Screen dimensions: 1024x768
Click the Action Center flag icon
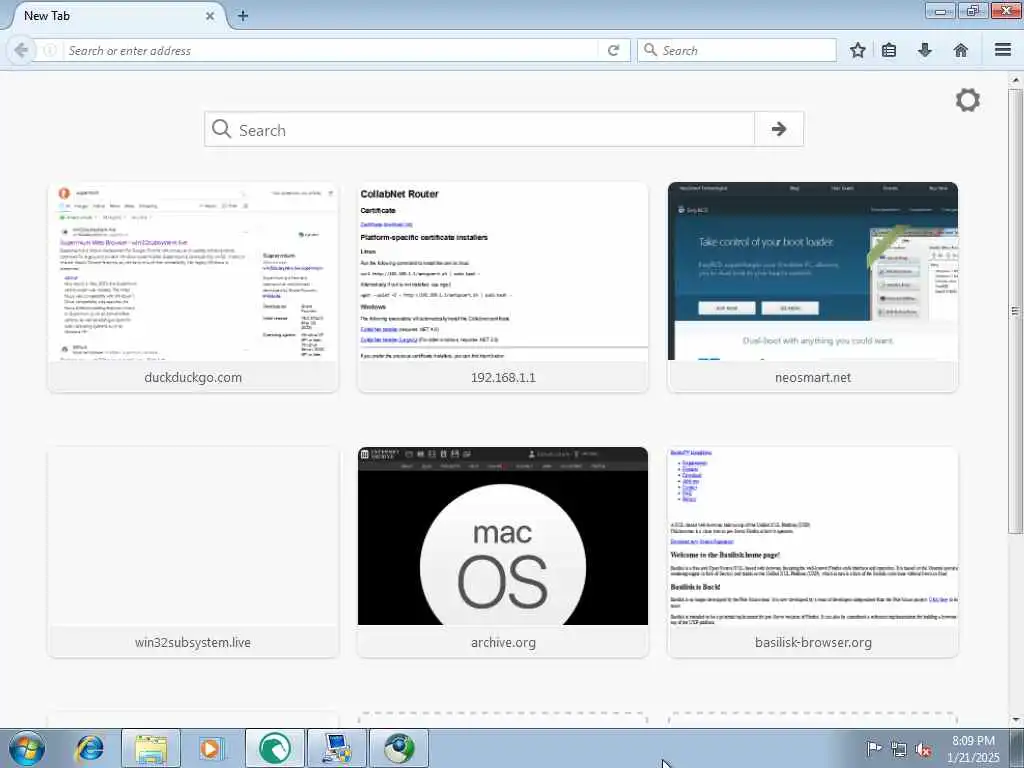[x=874, y=748]
